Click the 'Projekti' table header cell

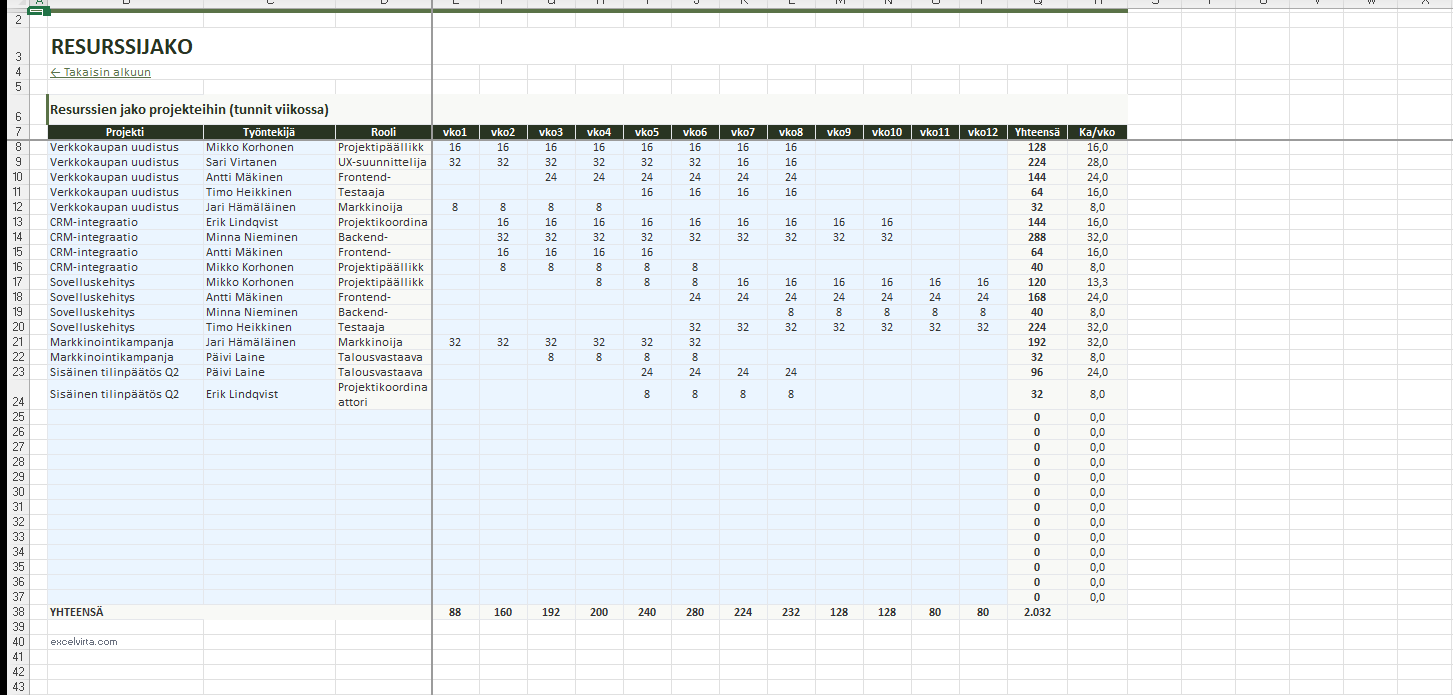[x=125, y=132]
